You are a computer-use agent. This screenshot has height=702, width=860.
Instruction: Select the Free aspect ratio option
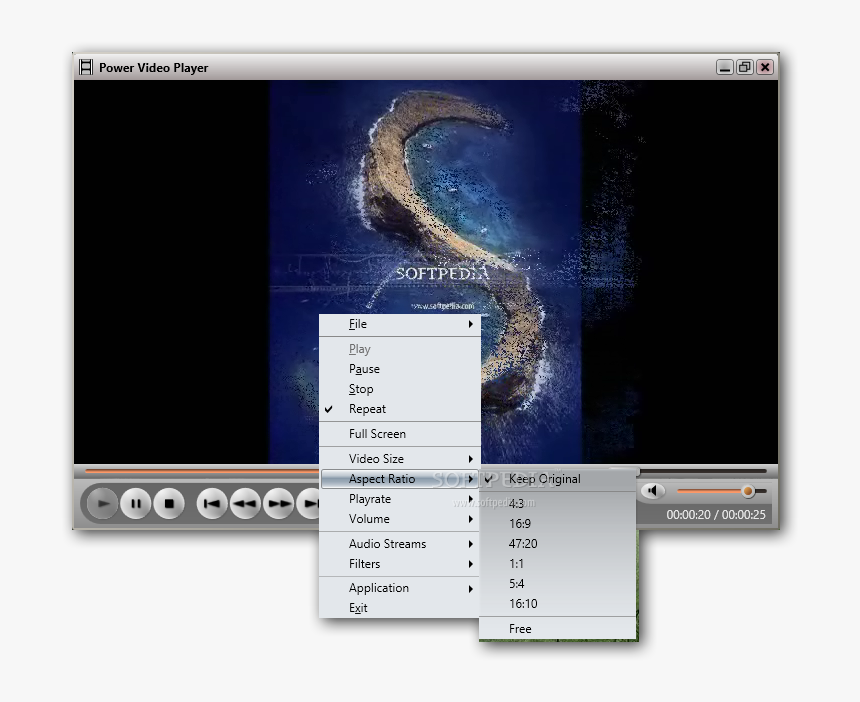click(x=557, y=629)
